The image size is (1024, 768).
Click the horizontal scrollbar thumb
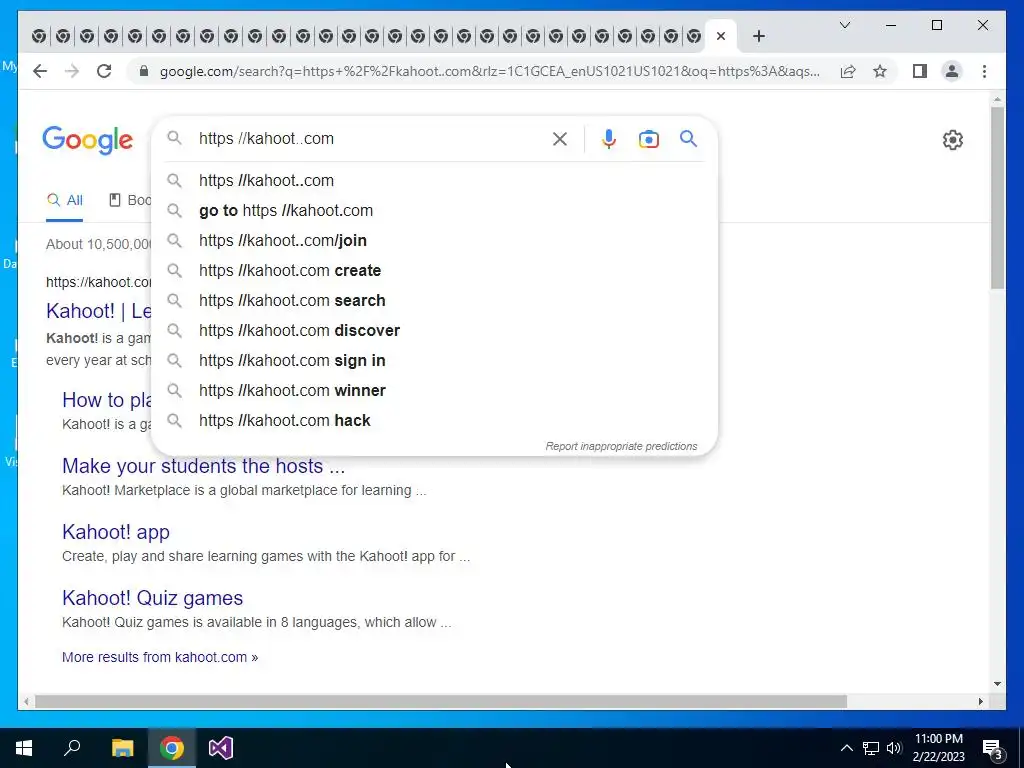pos(441,701)
